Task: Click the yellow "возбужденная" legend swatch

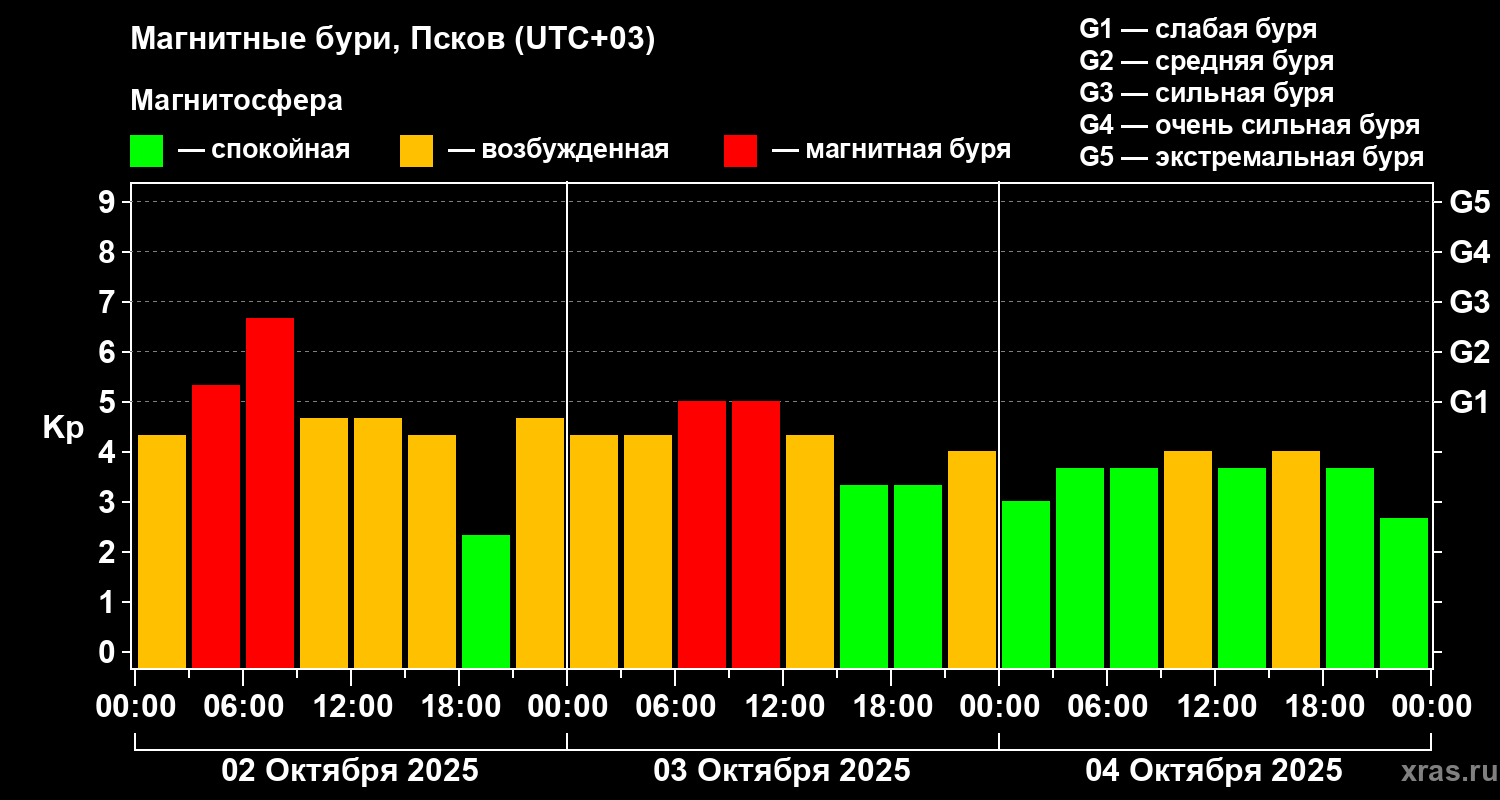Action: pyautogui.click(x=416, y=151)
